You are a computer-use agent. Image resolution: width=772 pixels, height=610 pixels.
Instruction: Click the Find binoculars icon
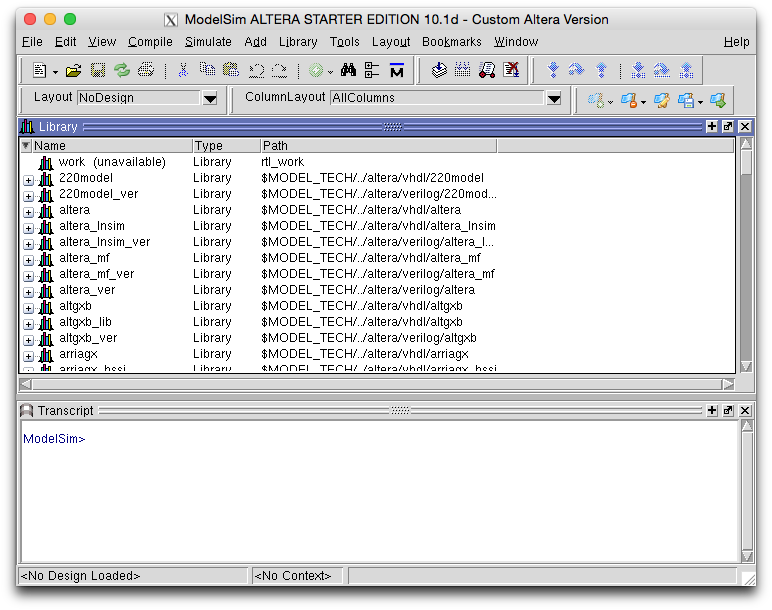(x=348, y=70)
